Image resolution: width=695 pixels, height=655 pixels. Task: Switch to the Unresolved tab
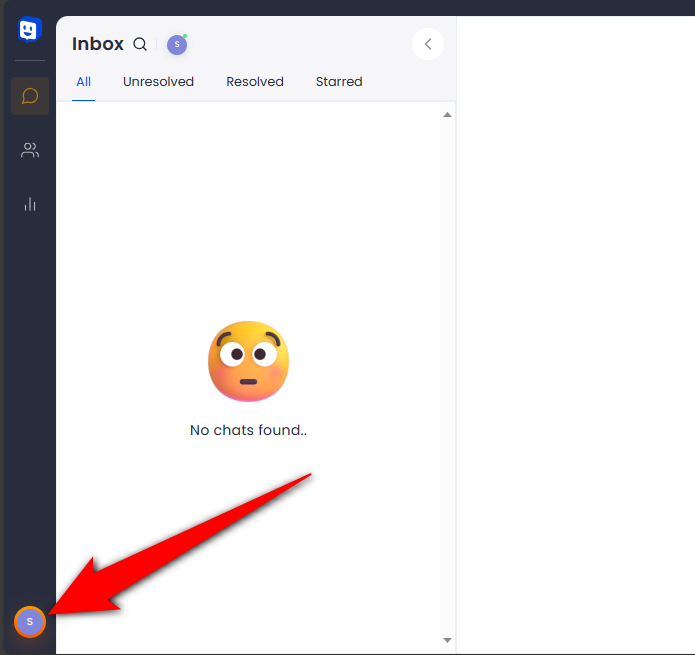(158, 82)
